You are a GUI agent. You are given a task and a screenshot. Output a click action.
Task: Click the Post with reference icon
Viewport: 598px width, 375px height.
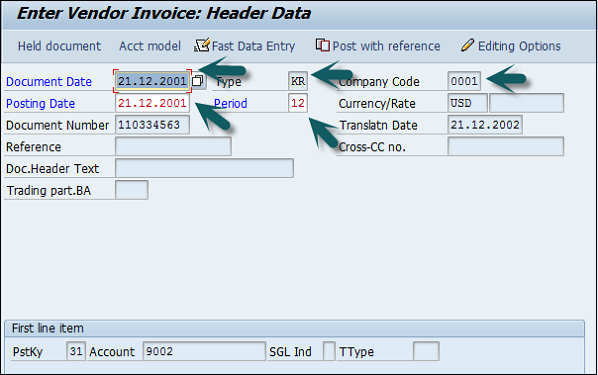pos(323,45)
